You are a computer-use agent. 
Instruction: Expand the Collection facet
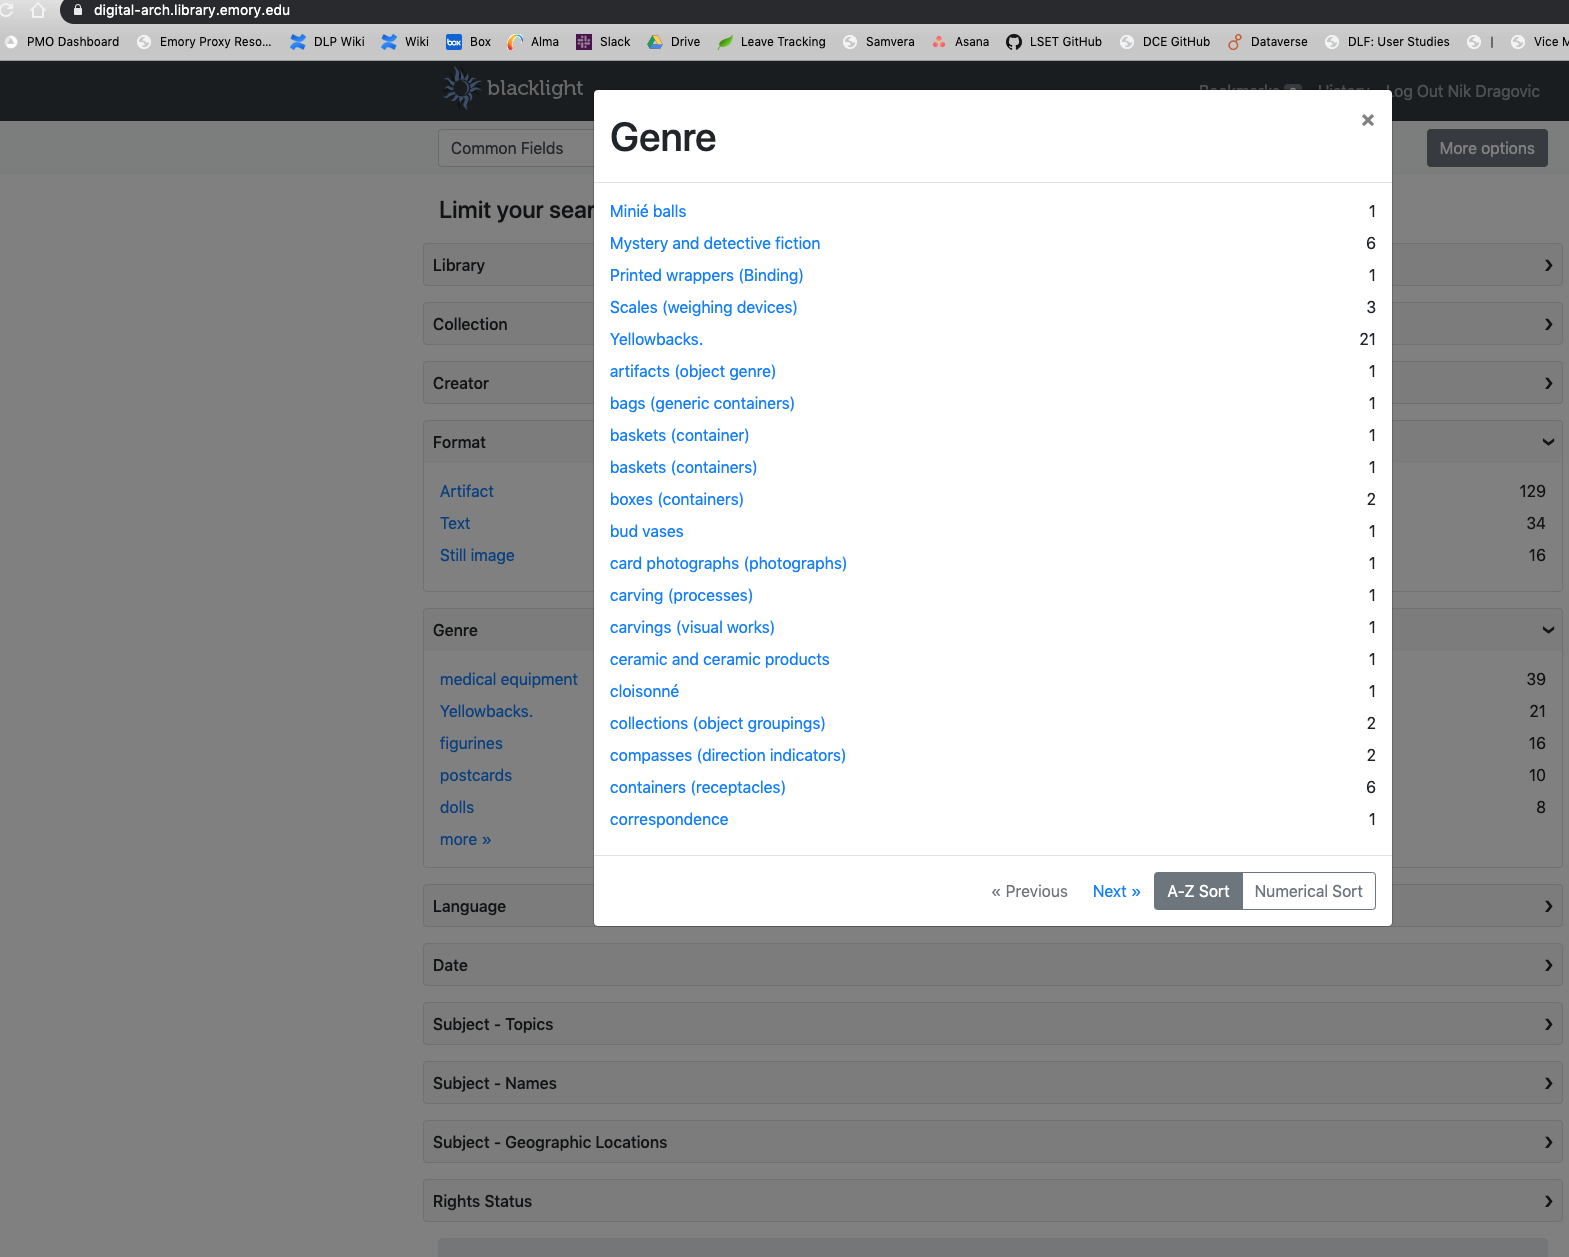click(x=992, y=324)
